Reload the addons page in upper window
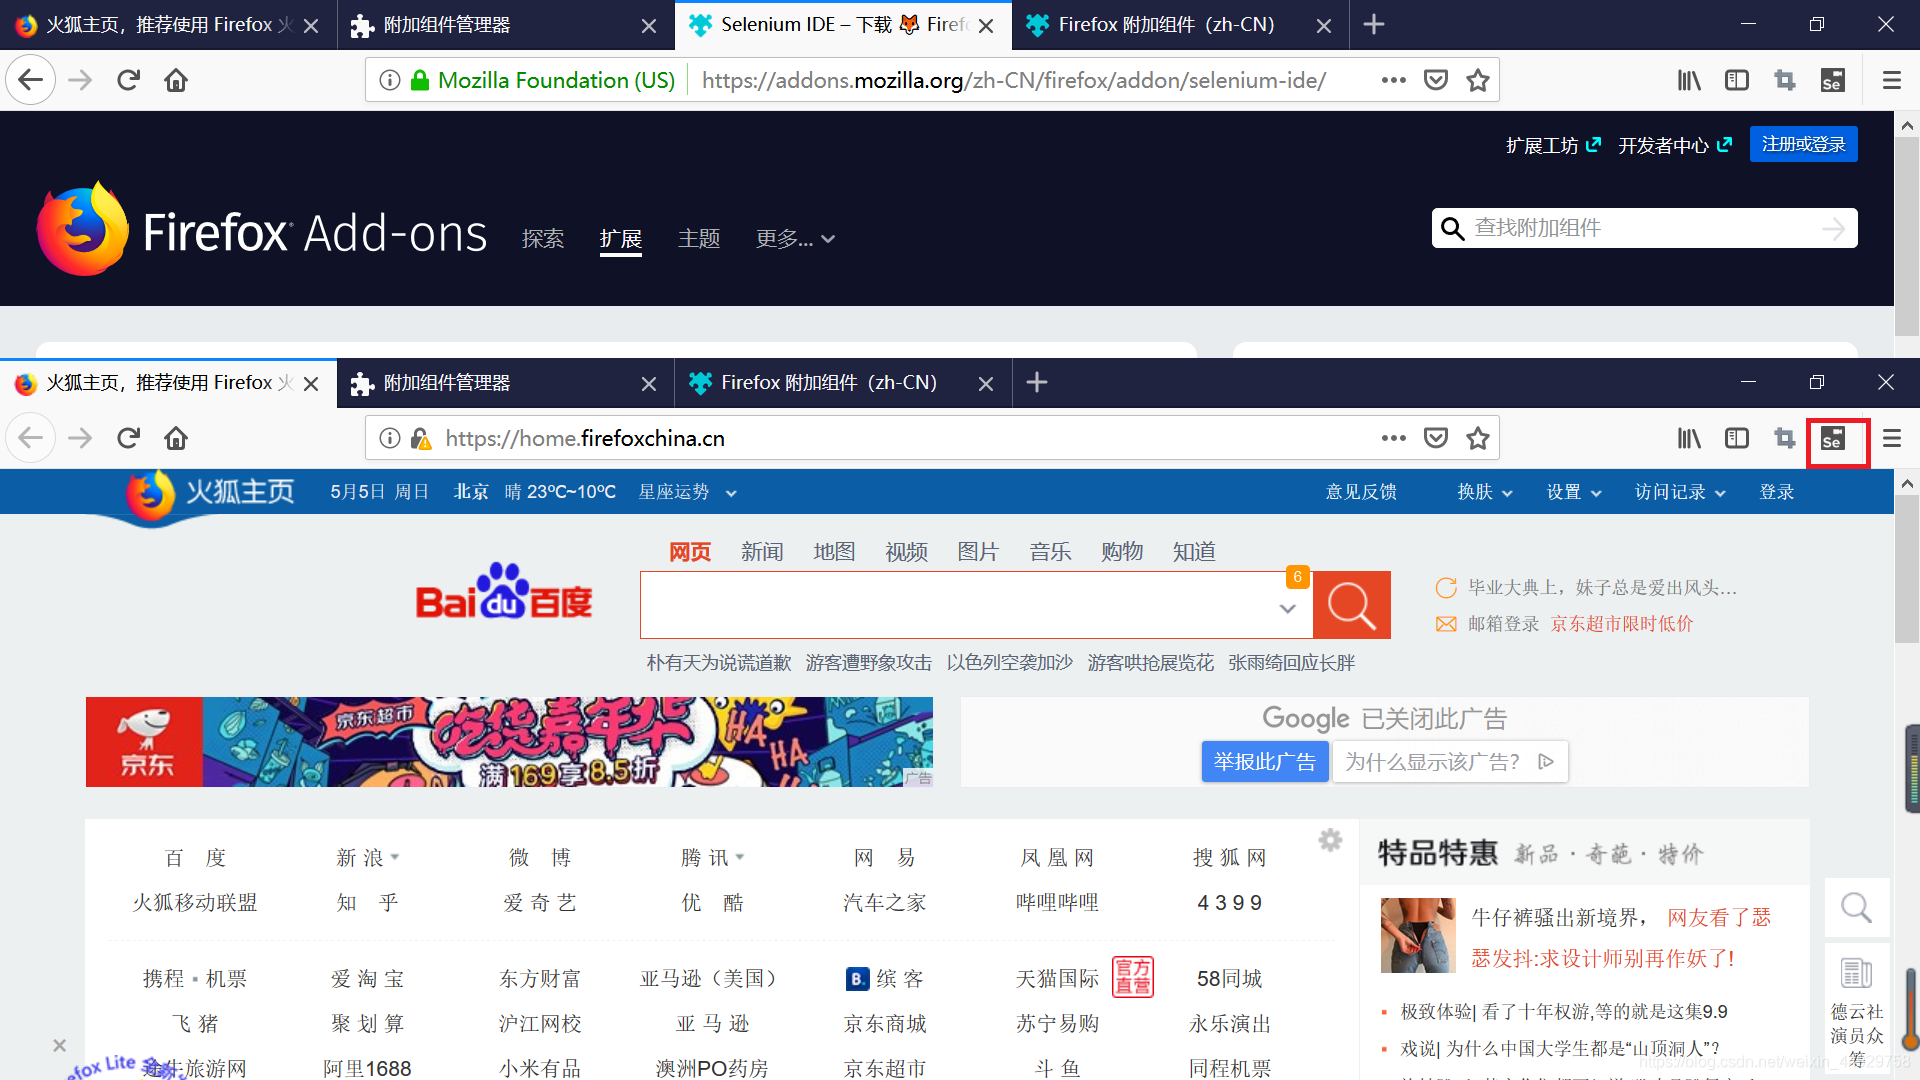This screenshot has width=1920, height=1080. click(x=128, y=80)
